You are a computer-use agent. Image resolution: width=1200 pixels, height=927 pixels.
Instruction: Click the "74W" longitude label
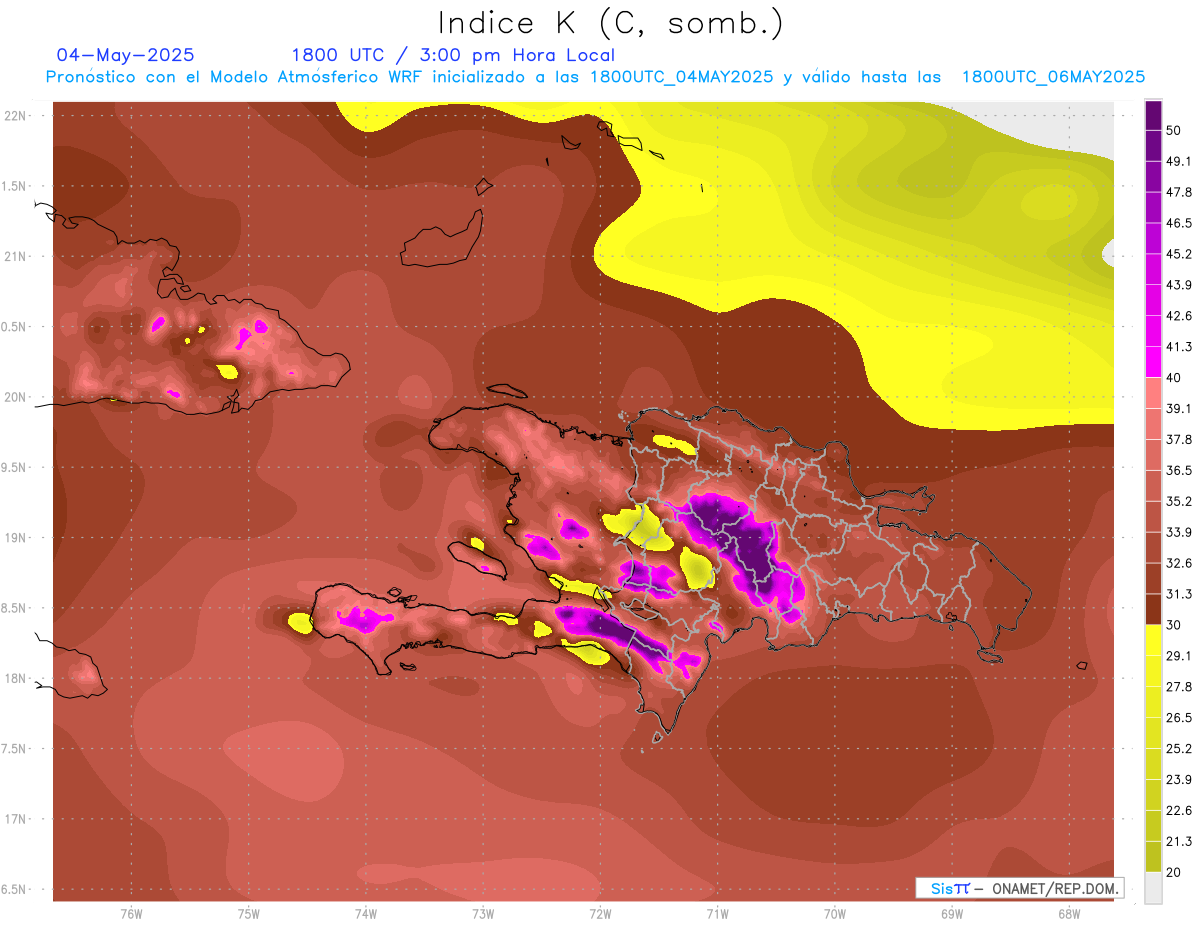tap(366, 914)
